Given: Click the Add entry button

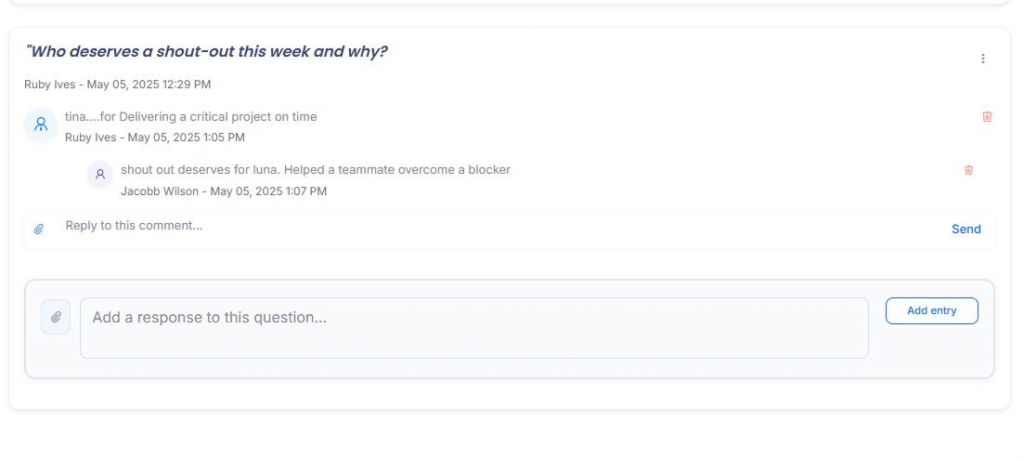Looking at the screenshot, I should pos(931,311).
